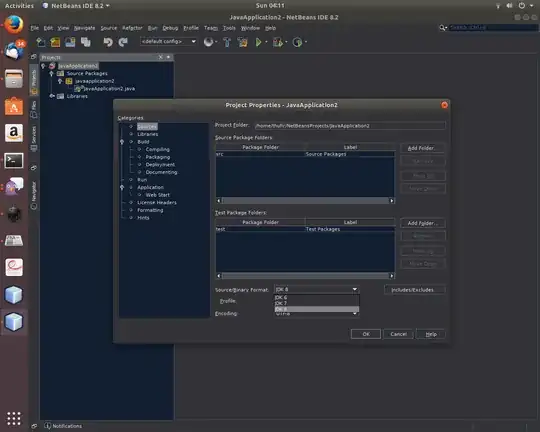Launch Amazon from the dock
Image resolution: width=540 pixels, height=432 pixels.
(14, 133)
